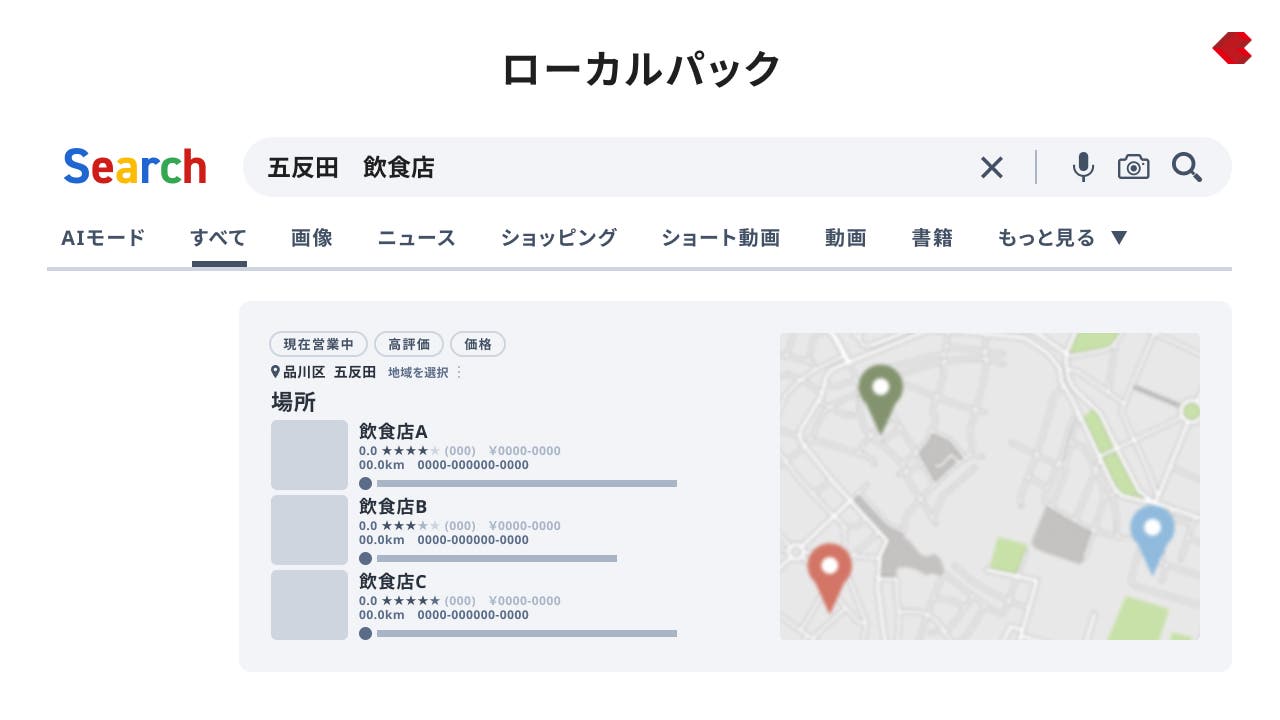
Task: Run the search with the magnifier icon
Action: (1187, 167)
